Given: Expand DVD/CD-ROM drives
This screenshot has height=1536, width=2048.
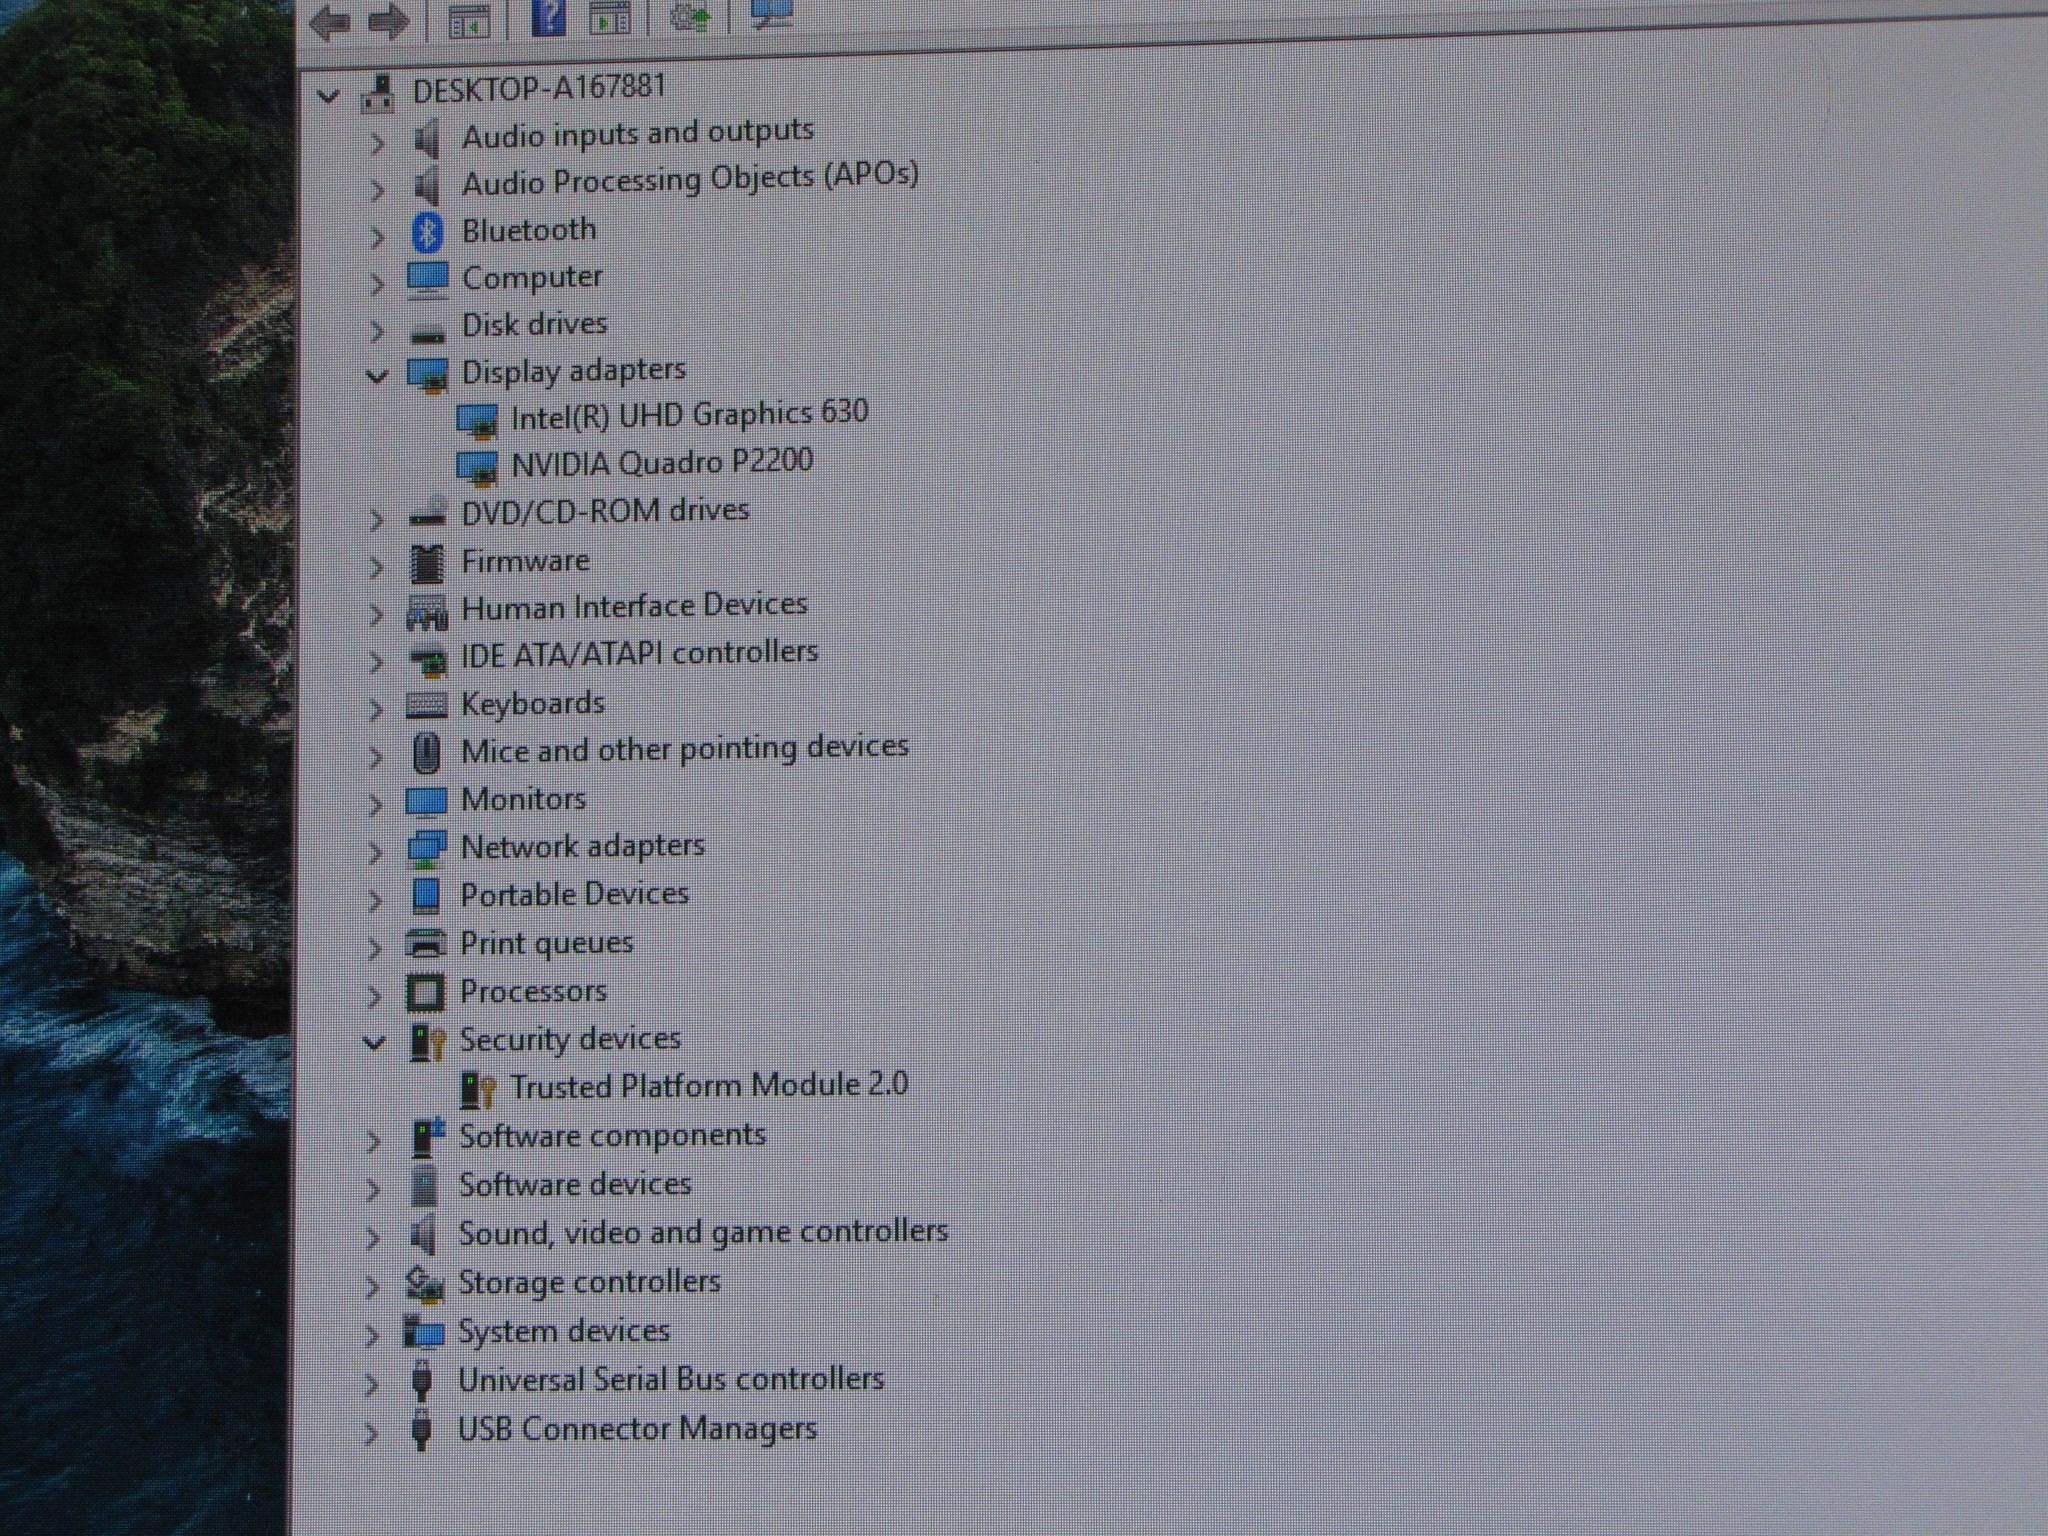Looking at the screenshot, I should coord(376,519).
